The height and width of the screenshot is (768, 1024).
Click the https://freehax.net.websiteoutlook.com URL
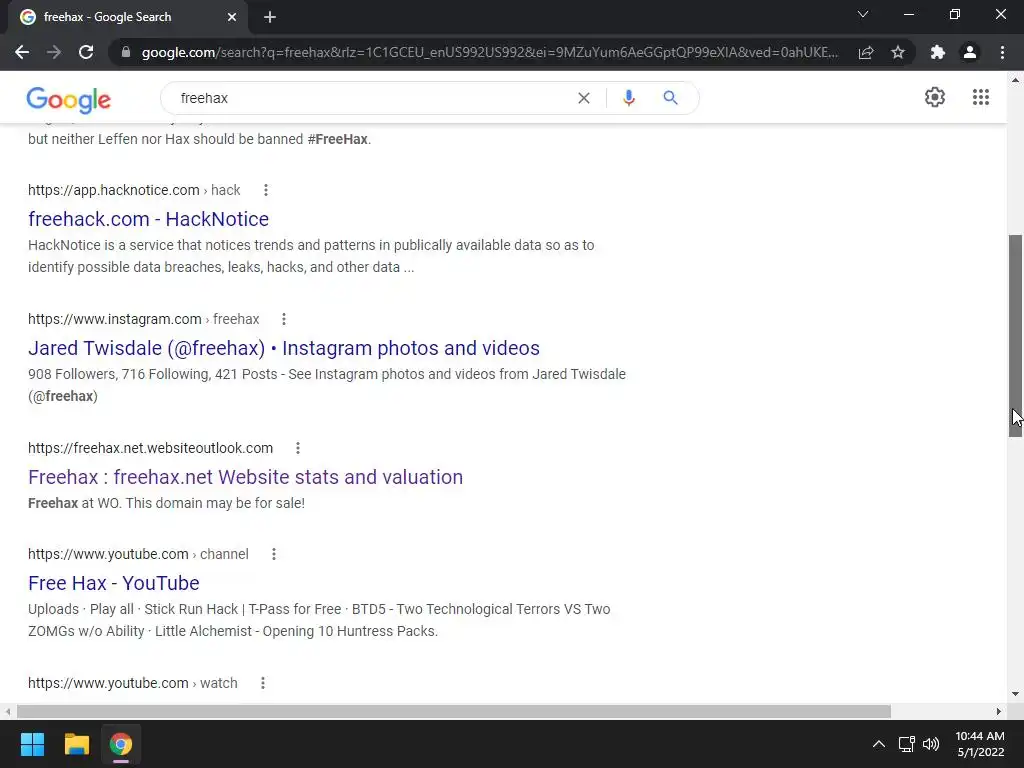coord(150,448)
